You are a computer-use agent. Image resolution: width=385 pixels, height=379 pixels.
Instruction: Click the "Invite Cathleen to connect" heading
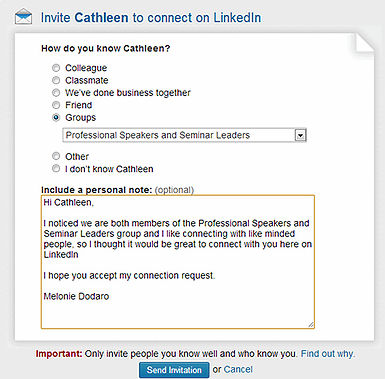tap(151, 18)
